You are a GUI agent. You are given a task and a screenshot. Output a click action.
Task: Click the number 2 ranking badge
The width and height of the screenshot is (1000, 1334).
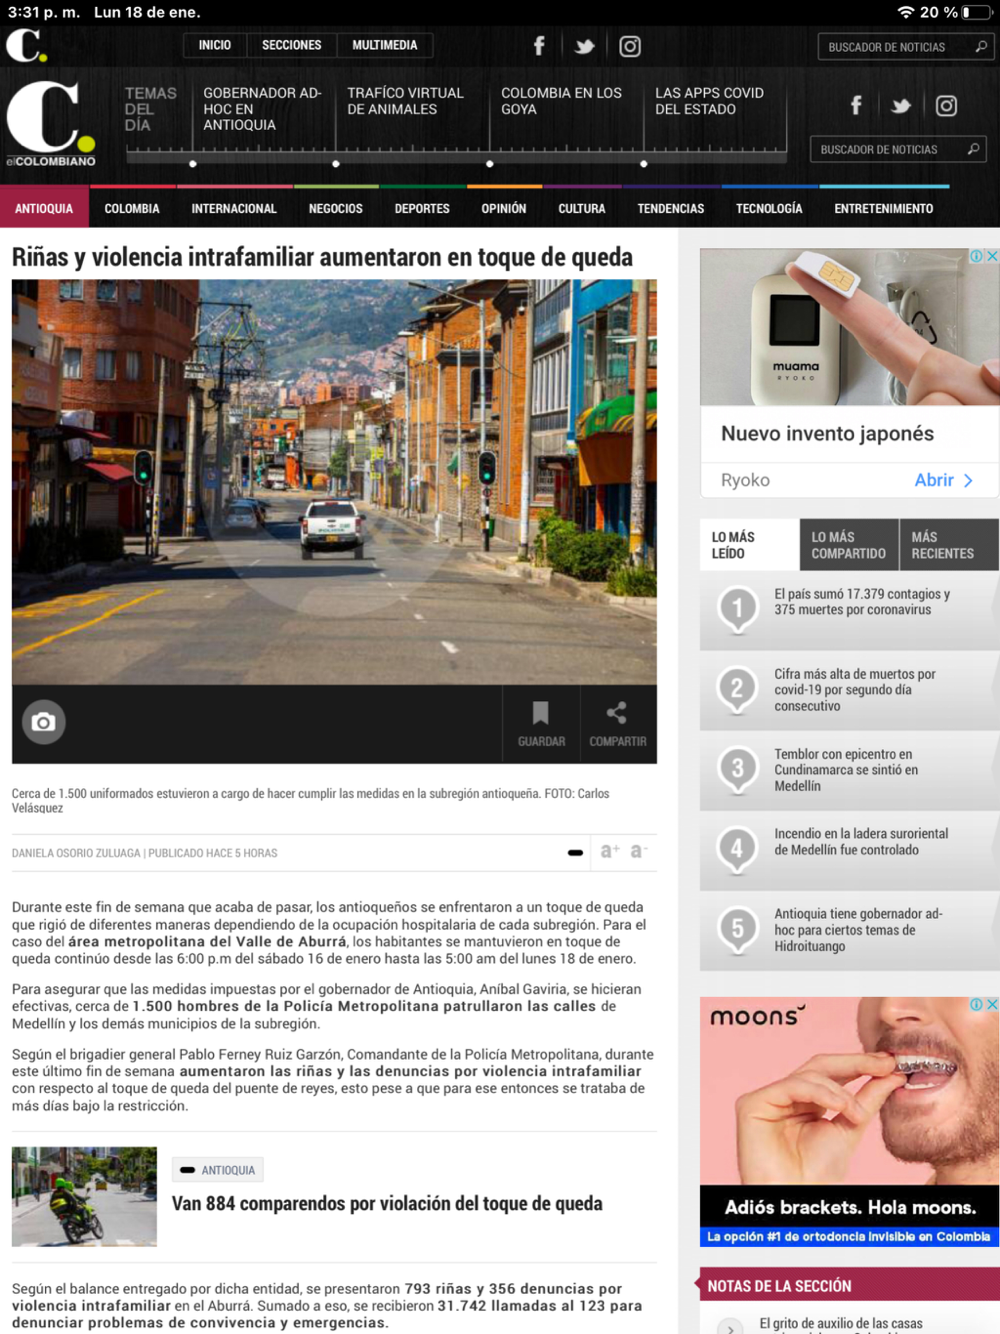click(x=738, y=689)
